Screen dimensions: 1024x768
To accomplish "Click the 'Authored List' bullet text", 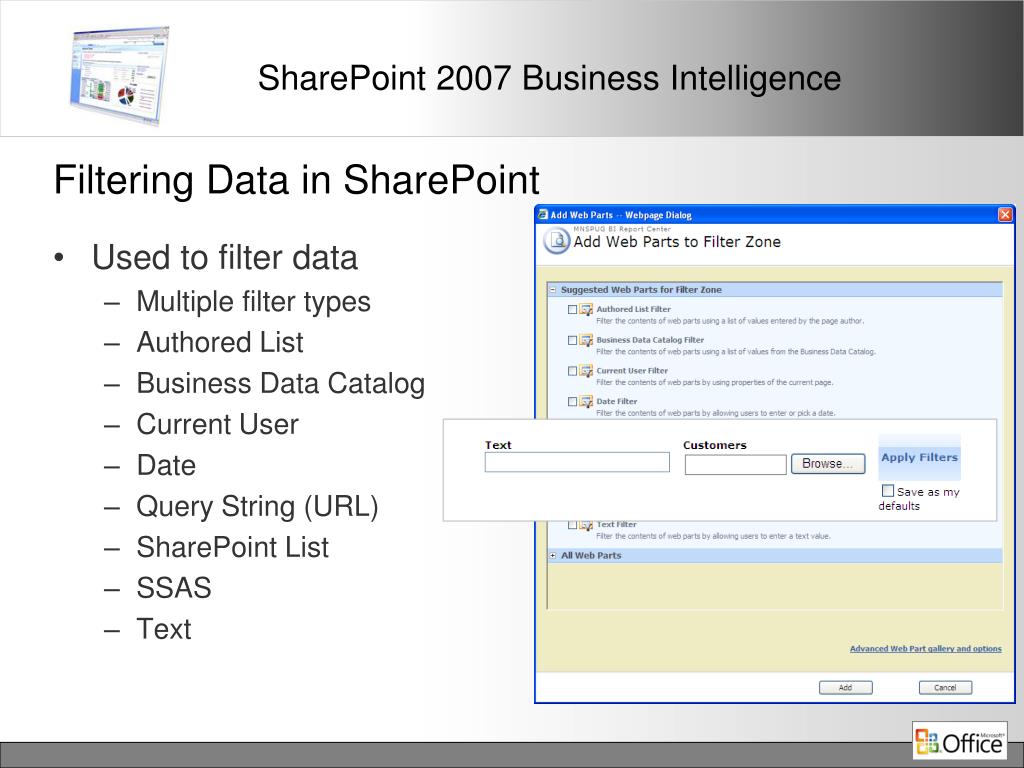I will 220,342.
